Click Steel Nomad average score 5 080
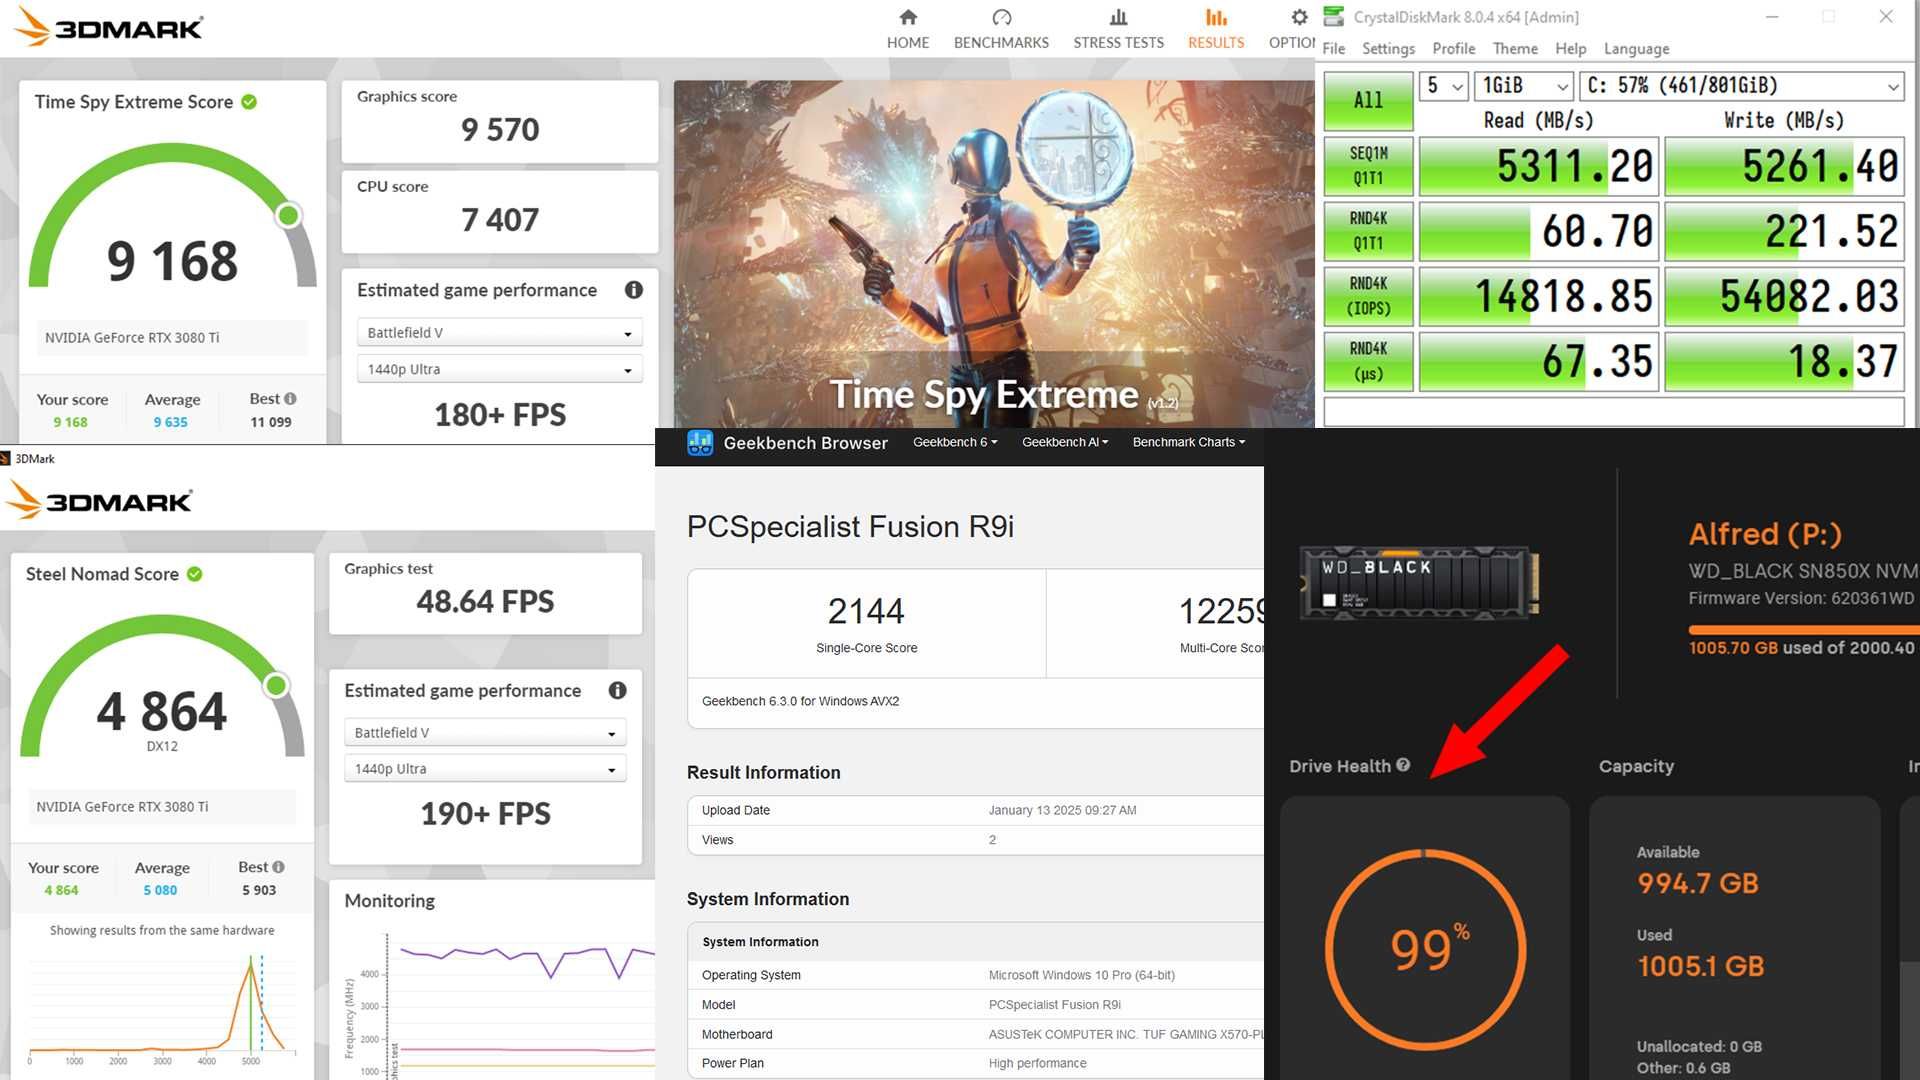1920x1080 pixels. pos(160,890)
